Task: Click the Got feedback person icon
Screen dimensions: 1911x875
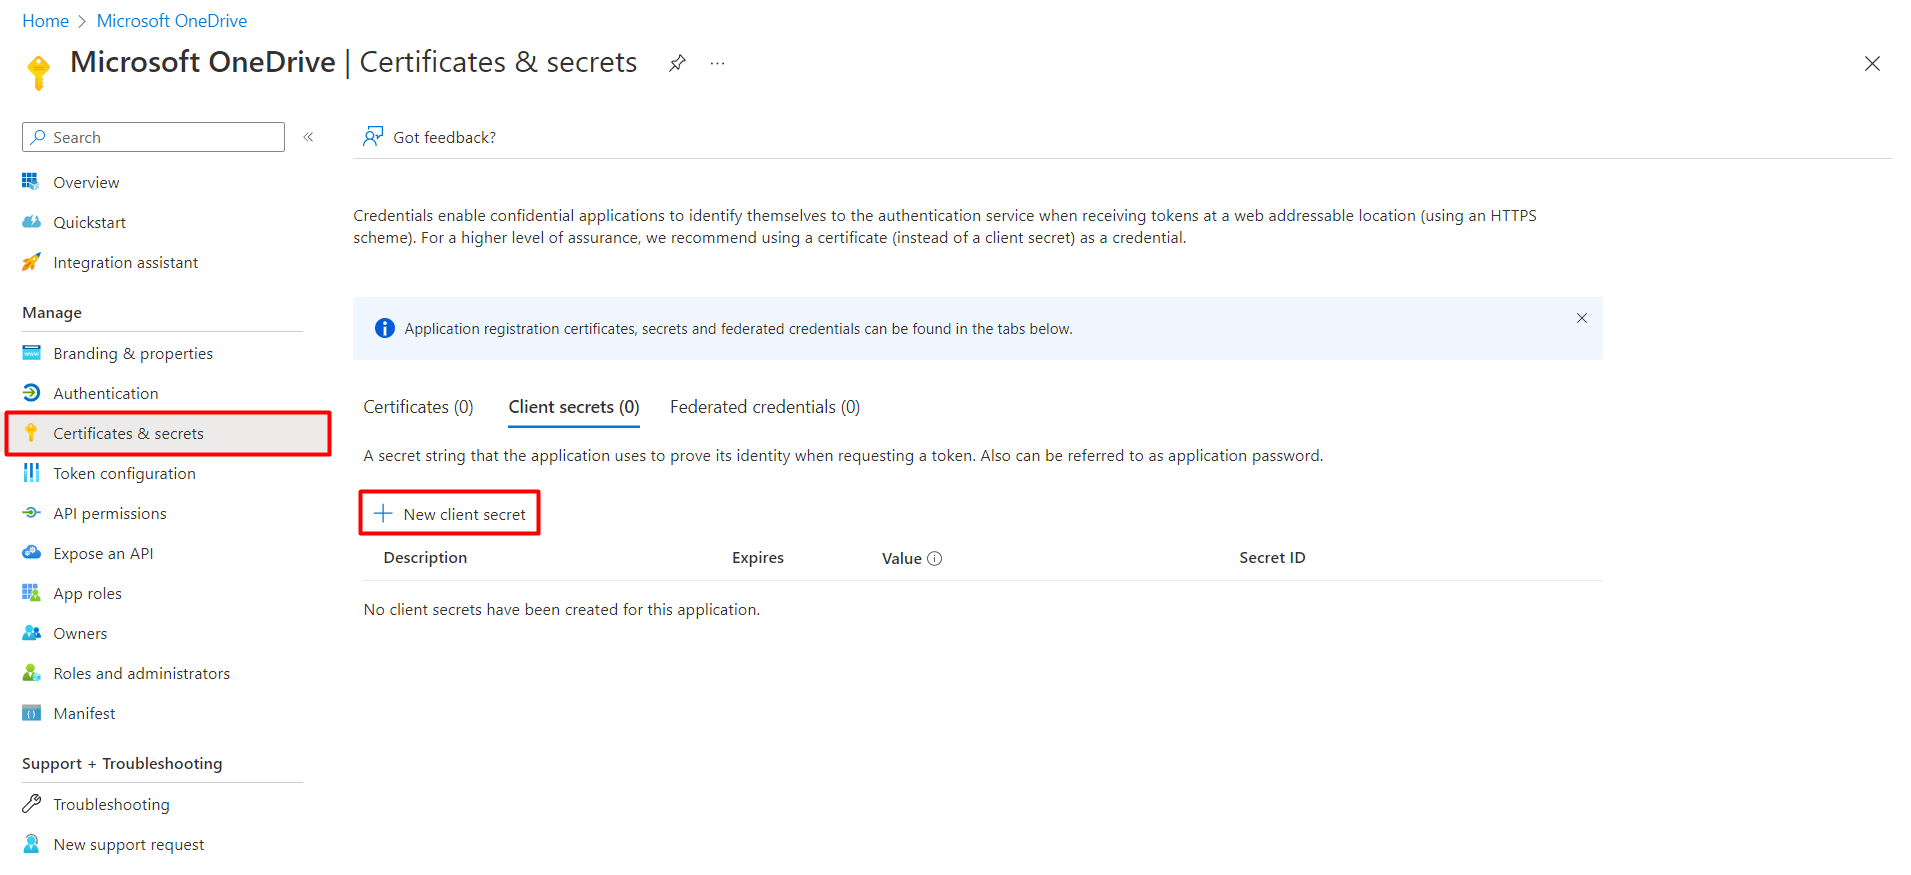Action: click(373, 137)
